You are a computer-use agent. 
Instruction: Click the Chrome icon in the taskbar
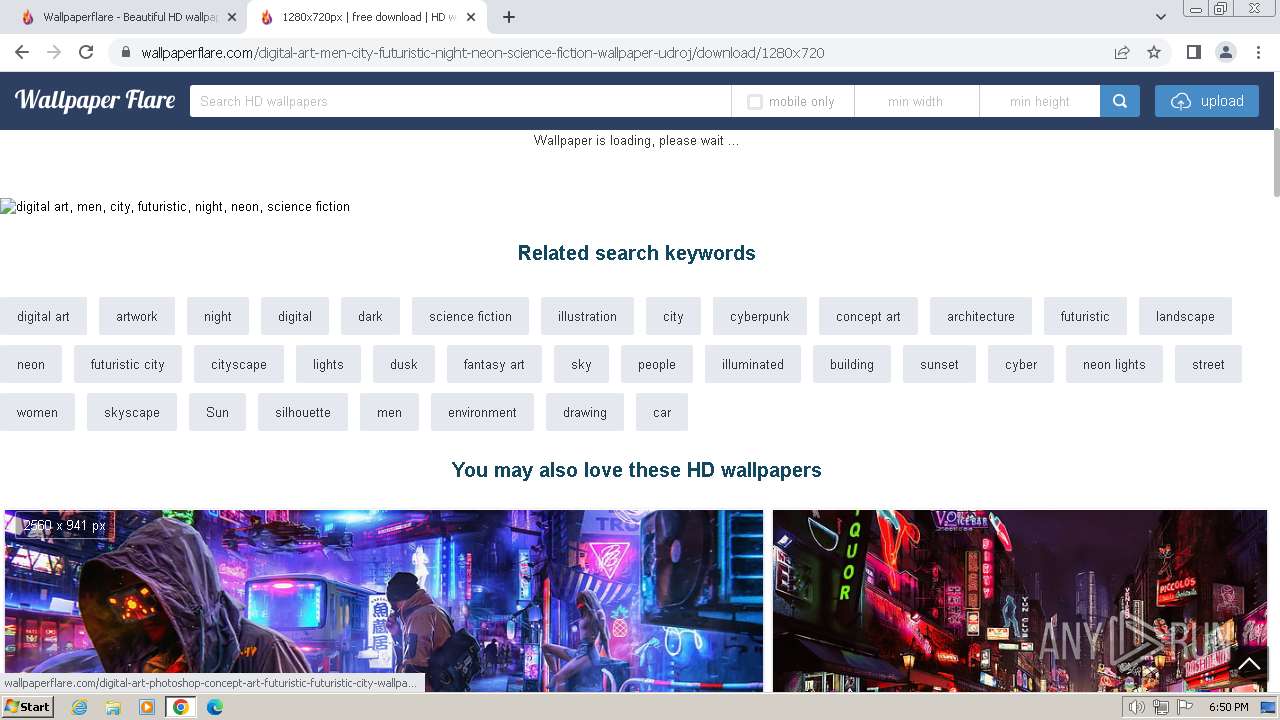pyautogui.click(x=181, y=707)
